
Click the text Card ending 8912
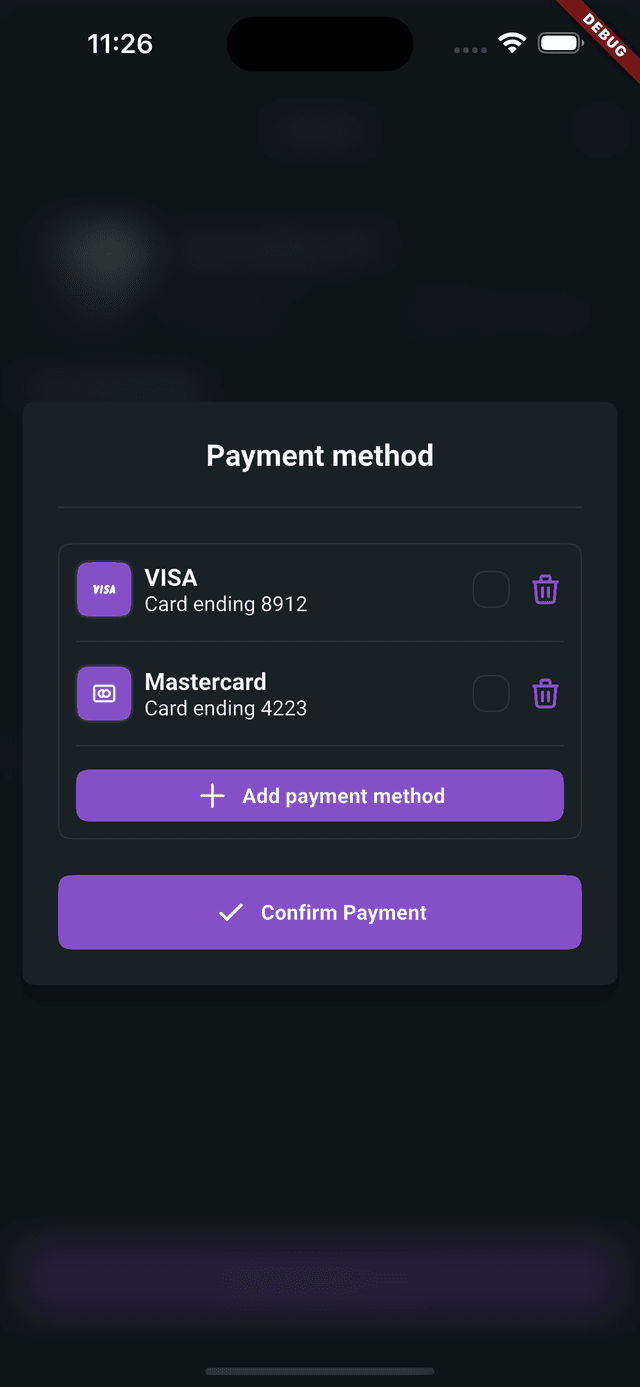[226, 604]
